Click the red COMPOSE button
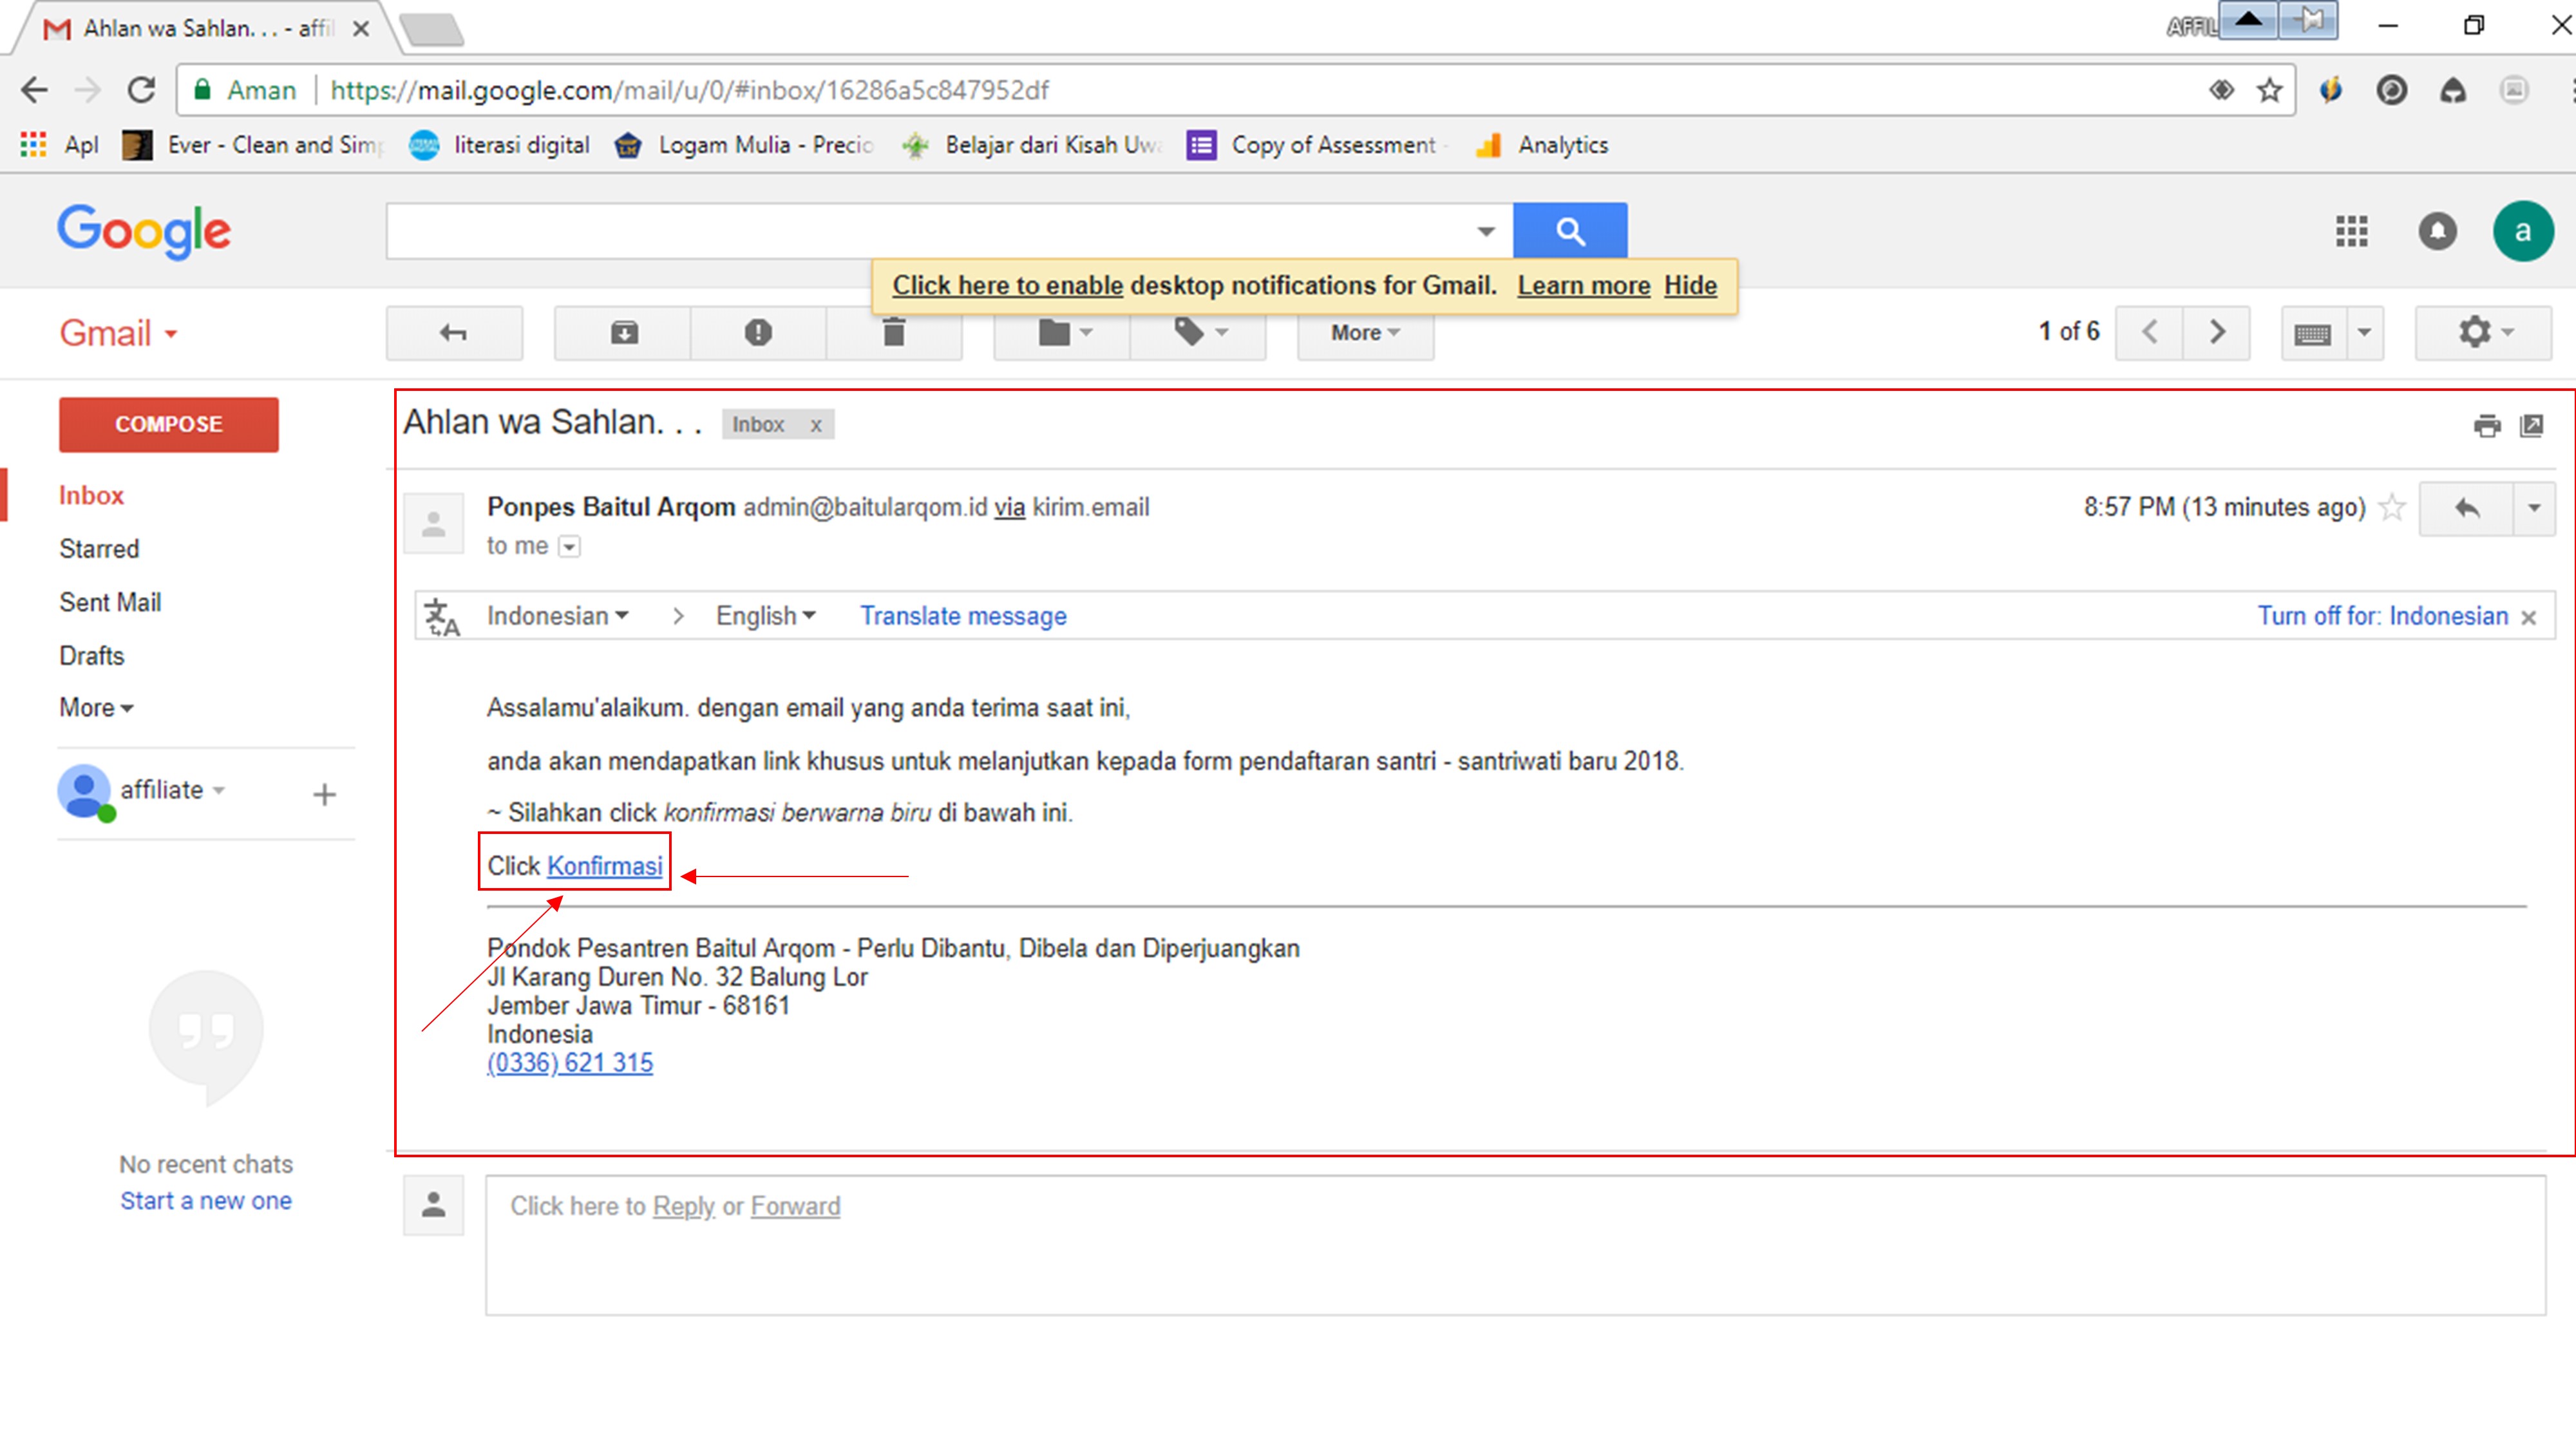The width and height of the screenshot is (2576, 1449). (169, 424)
